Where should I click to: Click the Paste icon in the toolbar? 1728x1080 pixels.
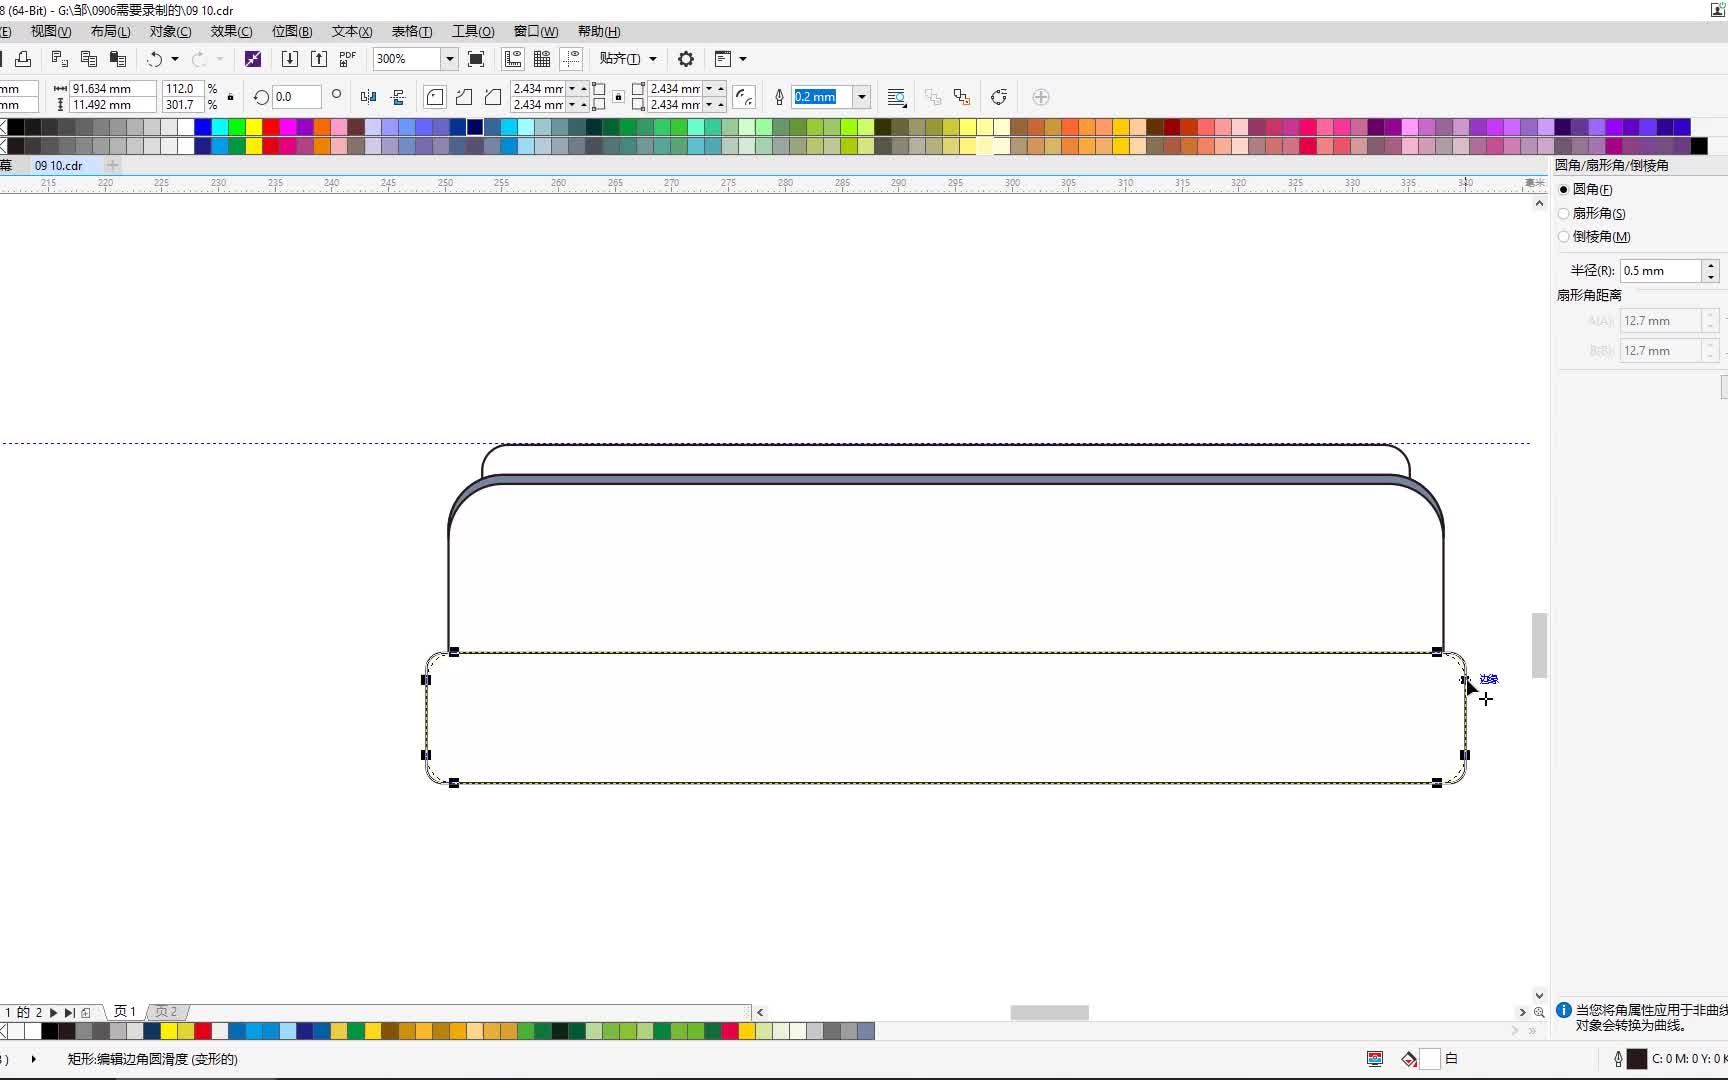[118, 59]
